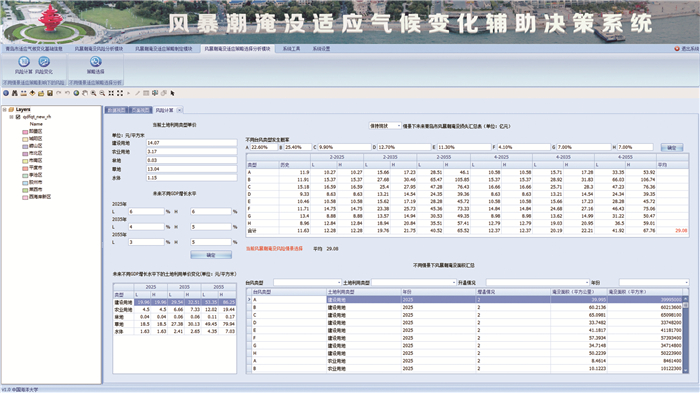Click the 淹没面积(平方公里) column header
700x393 pixels.
[x=579, y=292]
